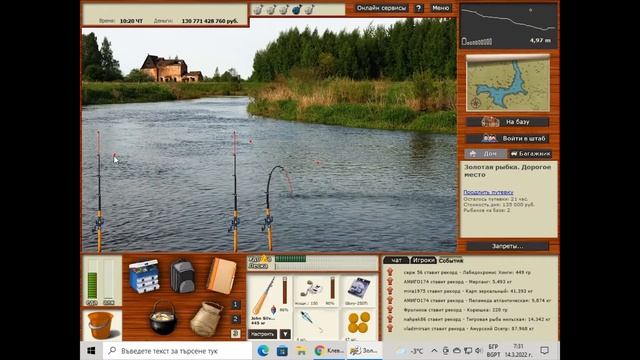Image resolution: width=640 pixels, height=360 pixels.
Task: Open the black cooking pot with bait
Action: (x=163, y=318)
